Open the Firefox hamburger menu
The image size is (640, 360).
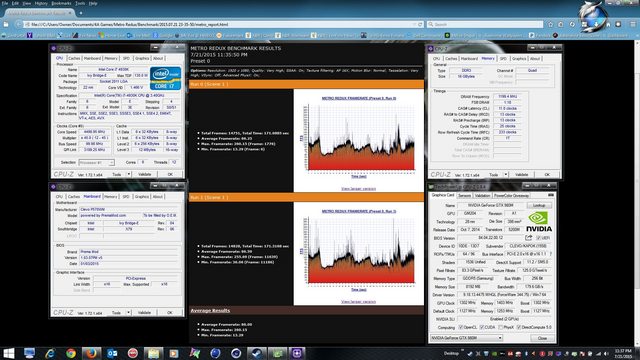click(x=633, y=24)
